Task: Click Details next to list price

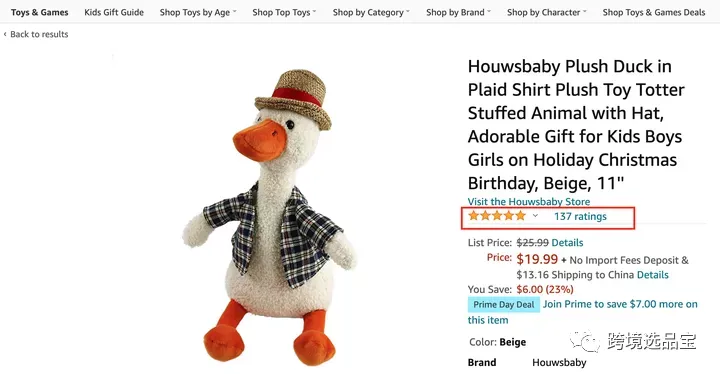Action: (568, 243)
